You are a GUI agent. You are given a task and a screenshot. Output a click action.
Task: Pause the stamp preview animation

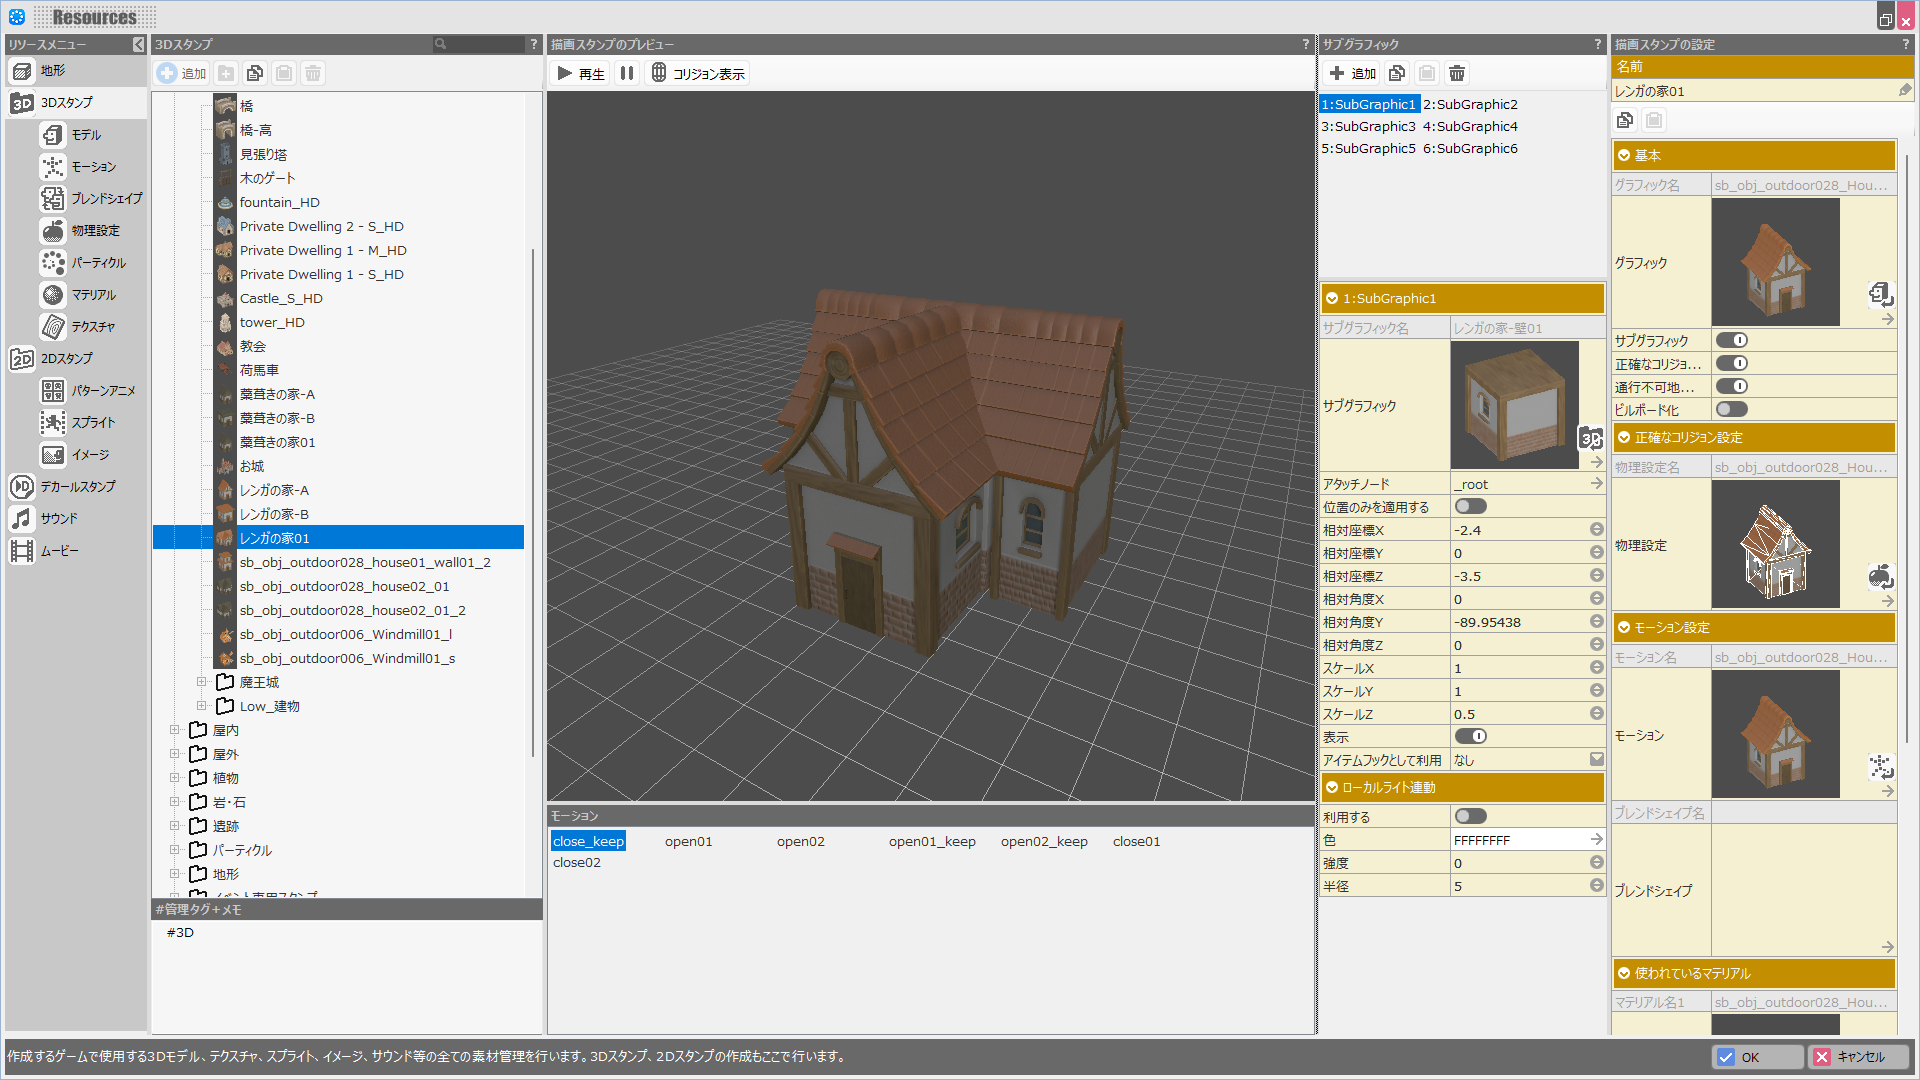click(627, 73)
